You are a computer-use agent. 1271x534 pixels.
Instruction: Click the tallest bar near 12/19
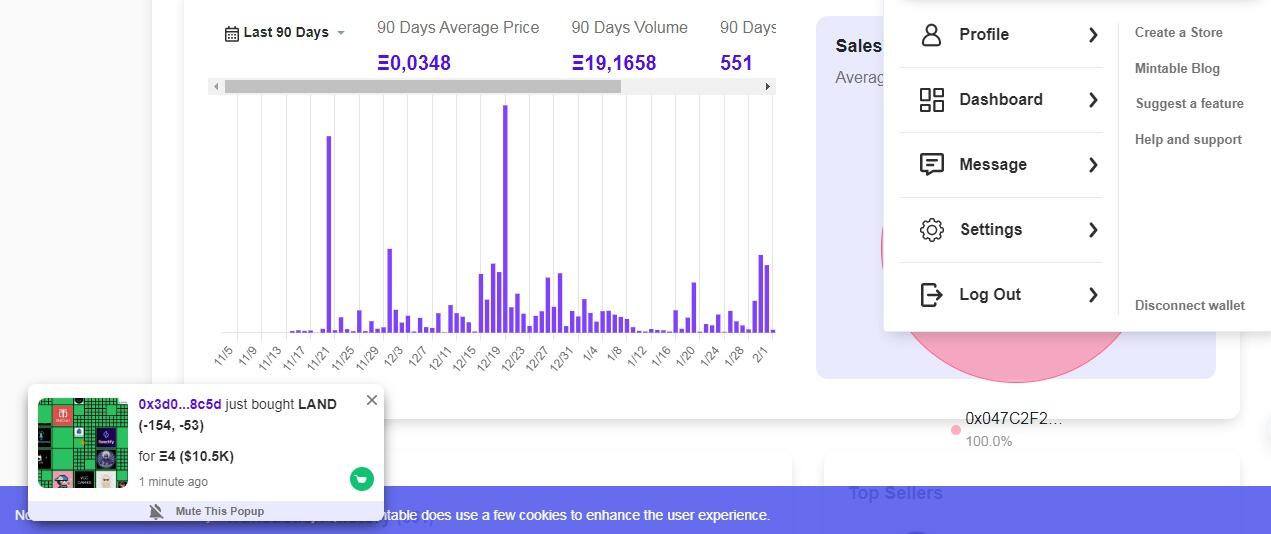505,219
